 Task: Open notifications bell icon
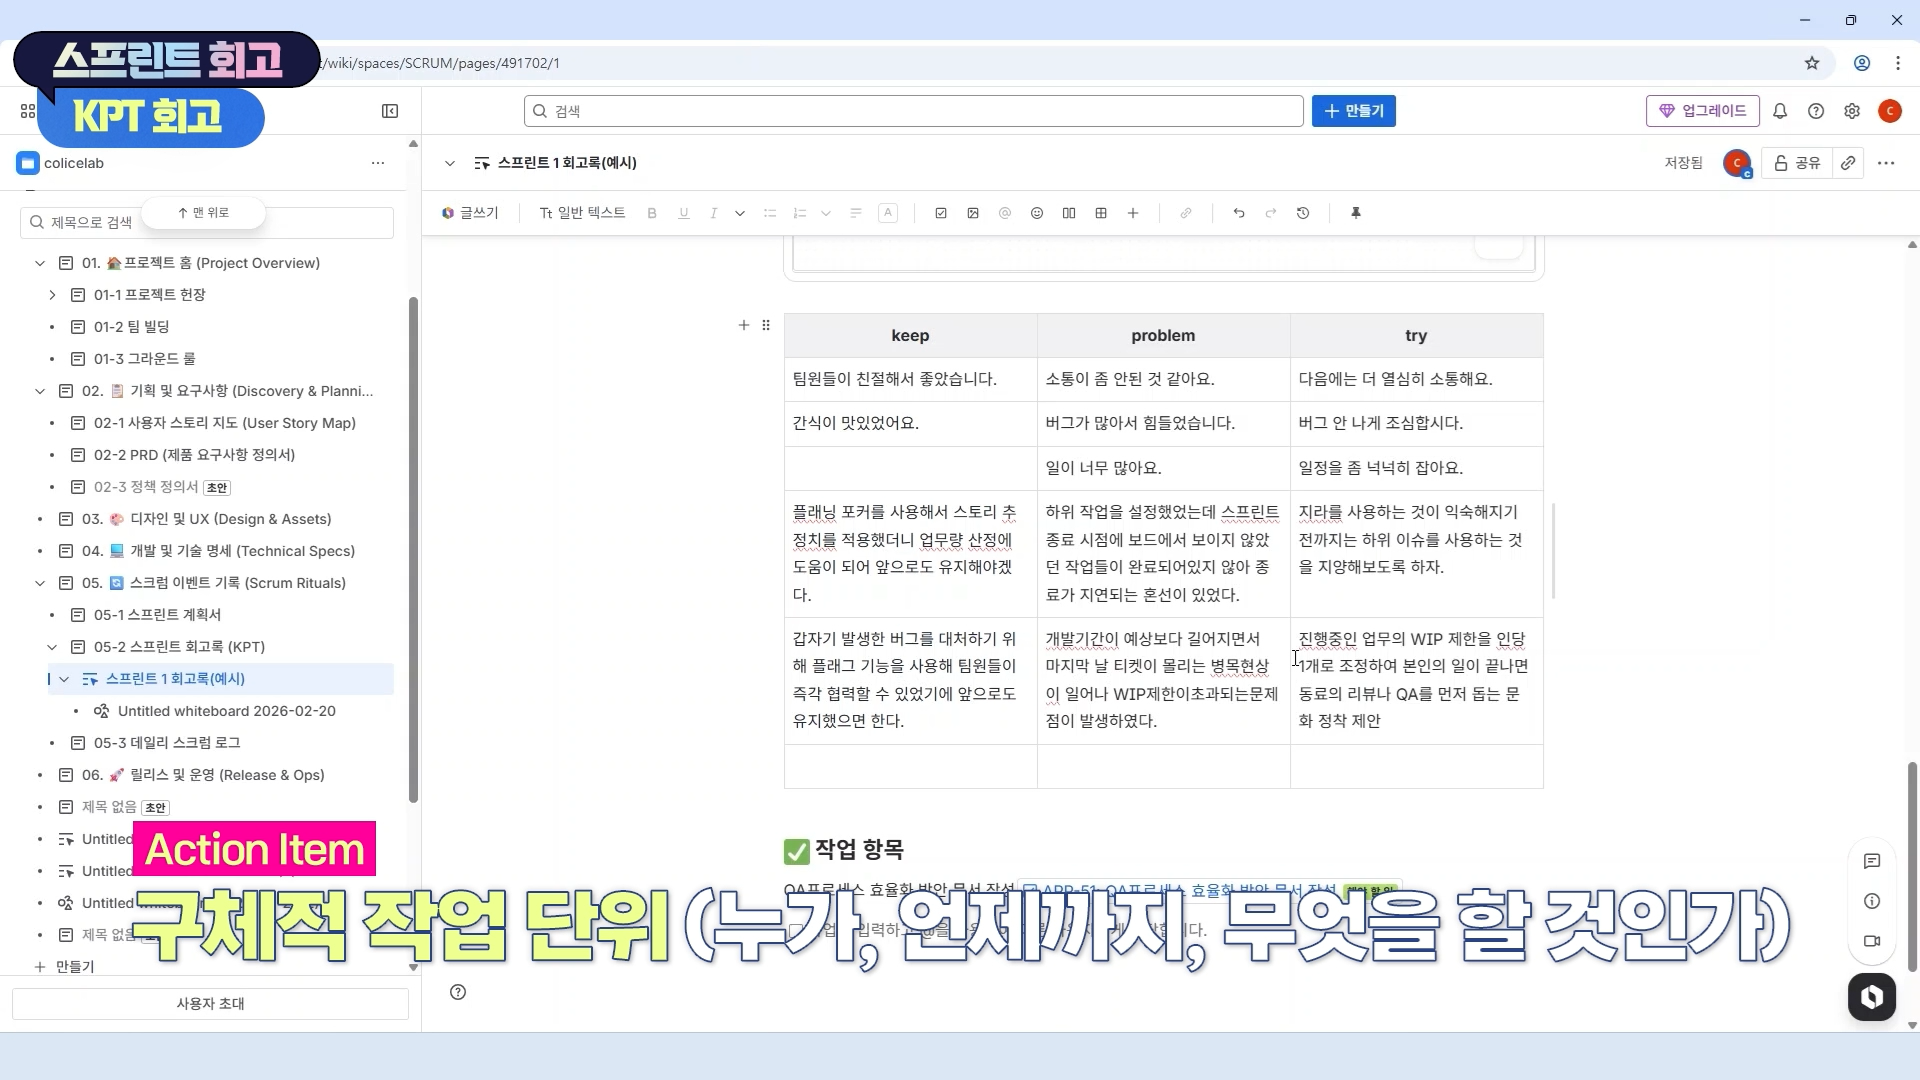coord(1780,111)
